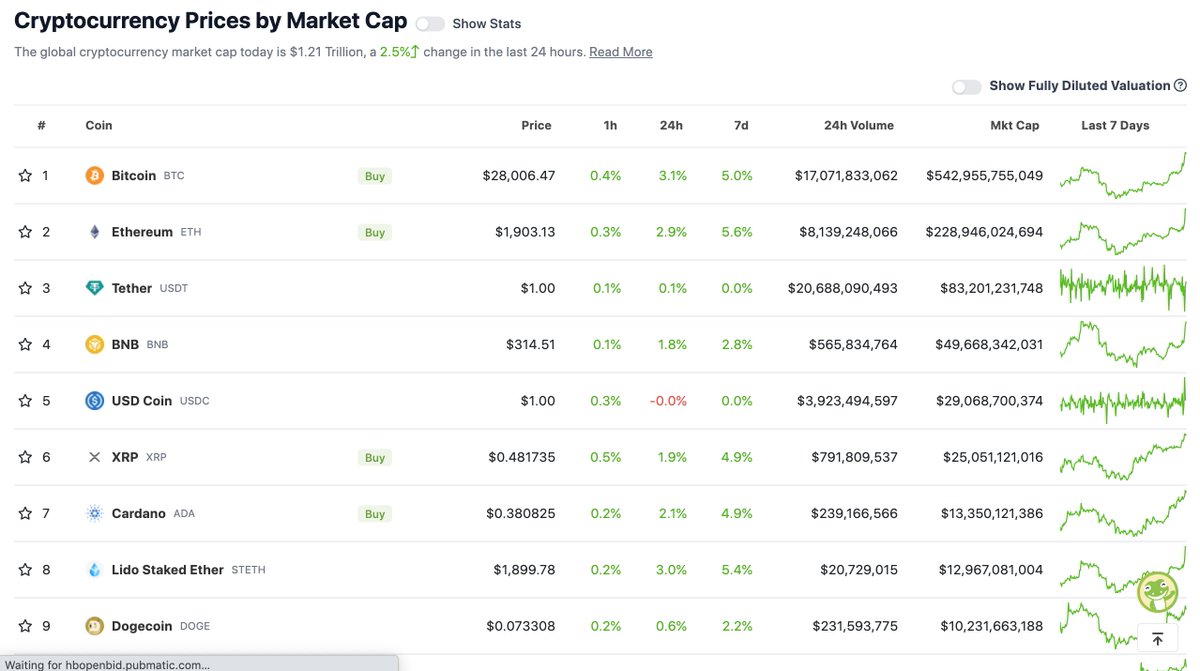Toggle the Show Stats switch
The image size is (1200, 671).
pos(430,24)
